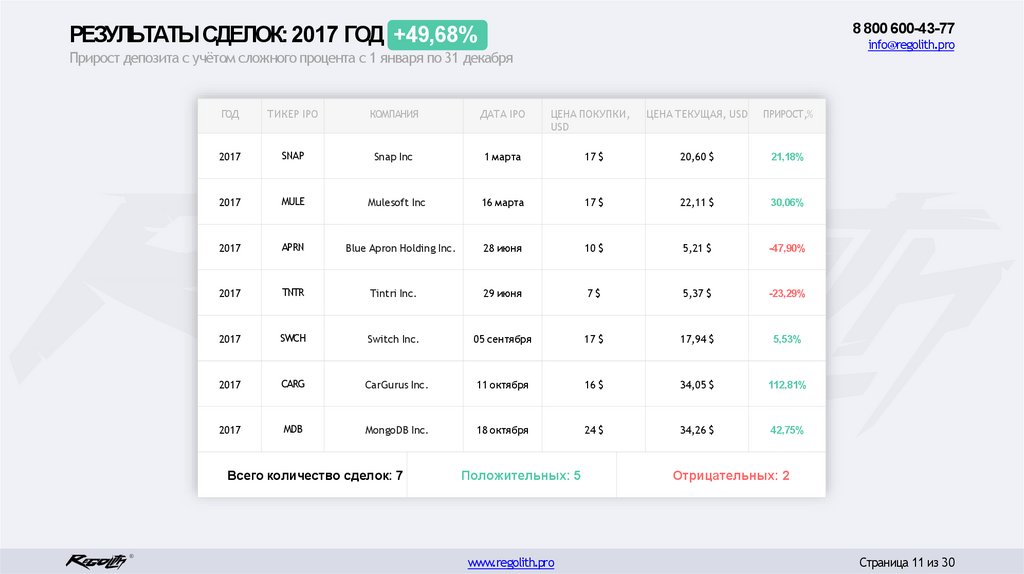Select the phone number 8 800 600-43-77
Image resolution: width=1024 pixels, height=574 pixels.
(x=903, y=28)
